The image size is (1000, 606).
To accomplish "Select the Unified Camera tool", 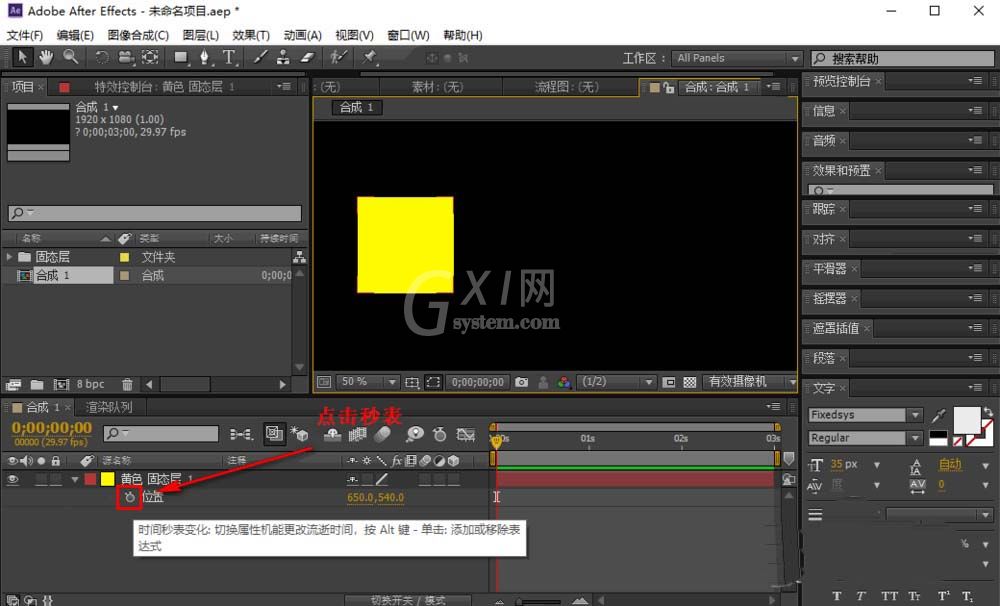I will pyautogui.click(x=126, y=57).
